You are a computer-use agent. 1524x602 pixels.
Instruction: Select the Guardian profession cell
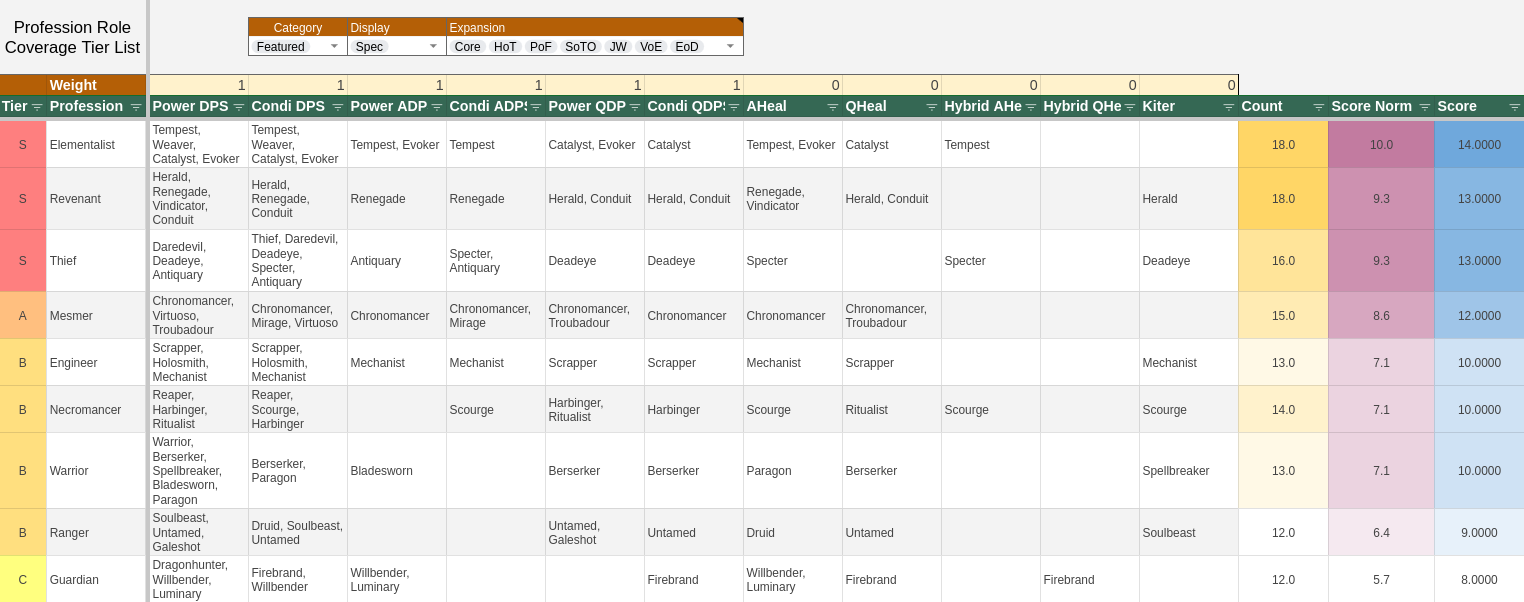click(96, 580)
